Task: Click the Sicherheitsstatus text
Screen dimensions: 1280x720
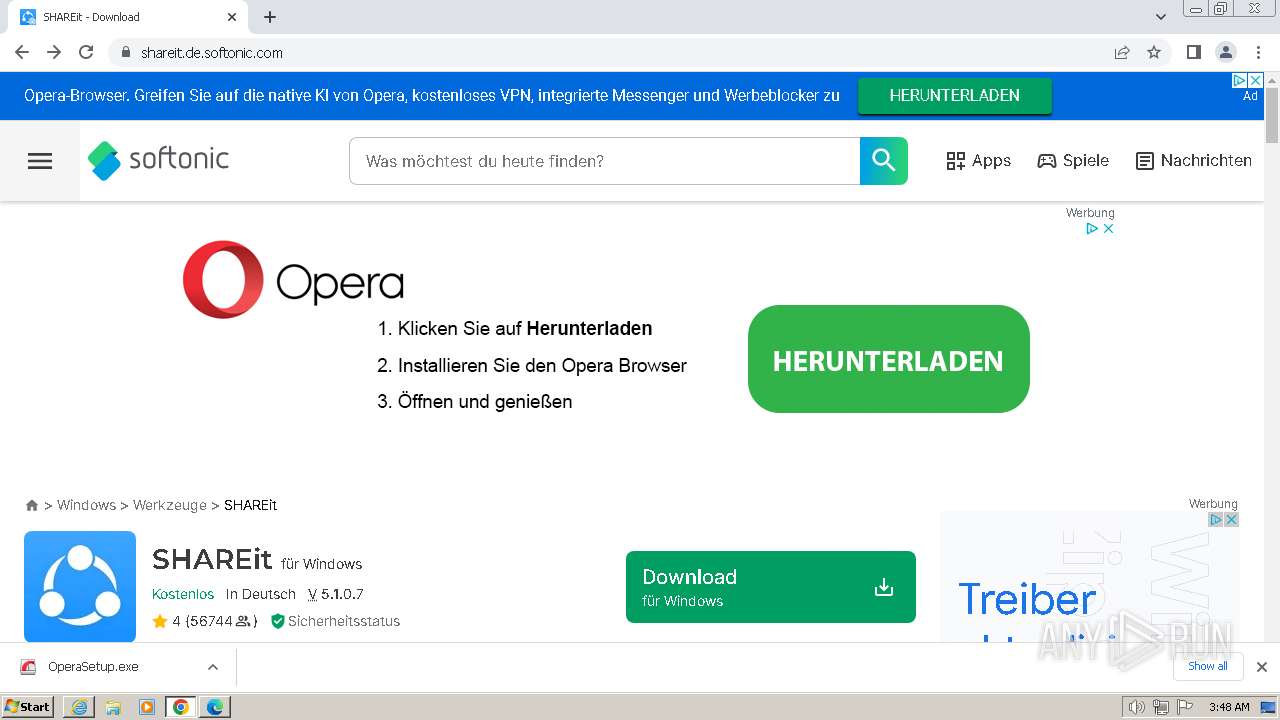Action: [344, 621]
